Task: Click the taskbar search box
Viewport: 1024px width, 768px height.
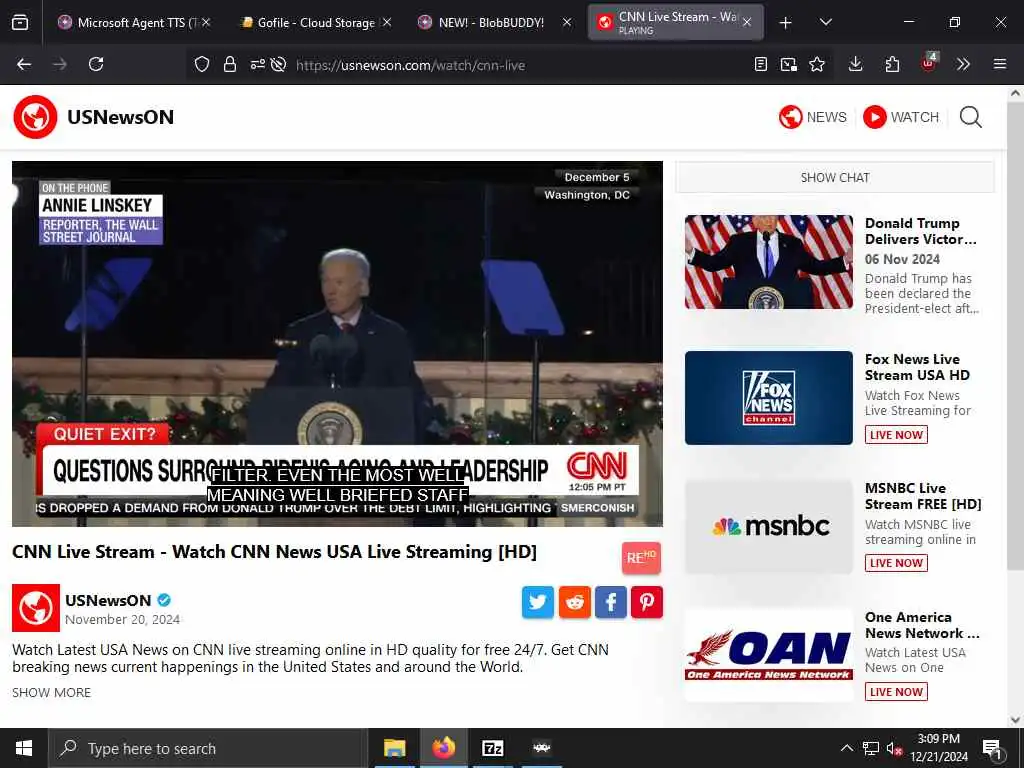Action: point(208,748)
